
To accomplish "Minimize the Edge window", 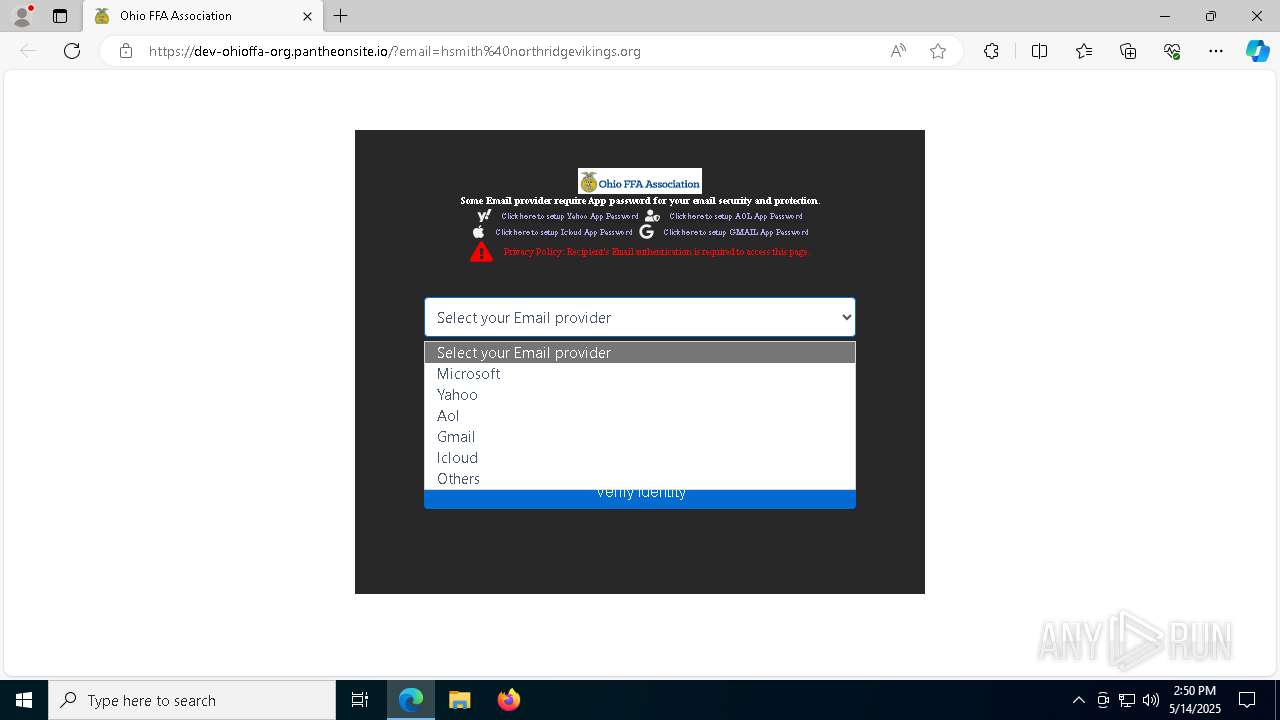I will click(x=1164, y=16).
